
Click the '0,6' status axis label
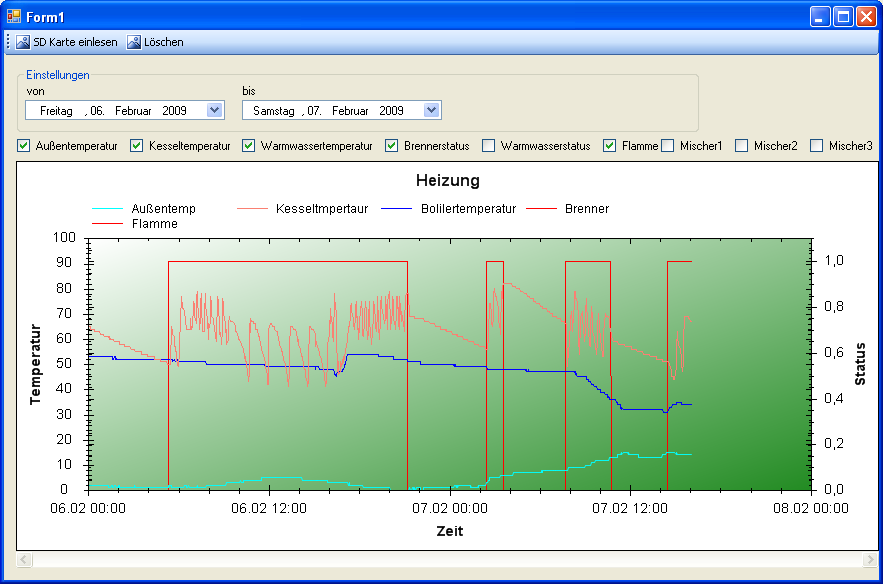pyautogui.click(x=834, y=353)
